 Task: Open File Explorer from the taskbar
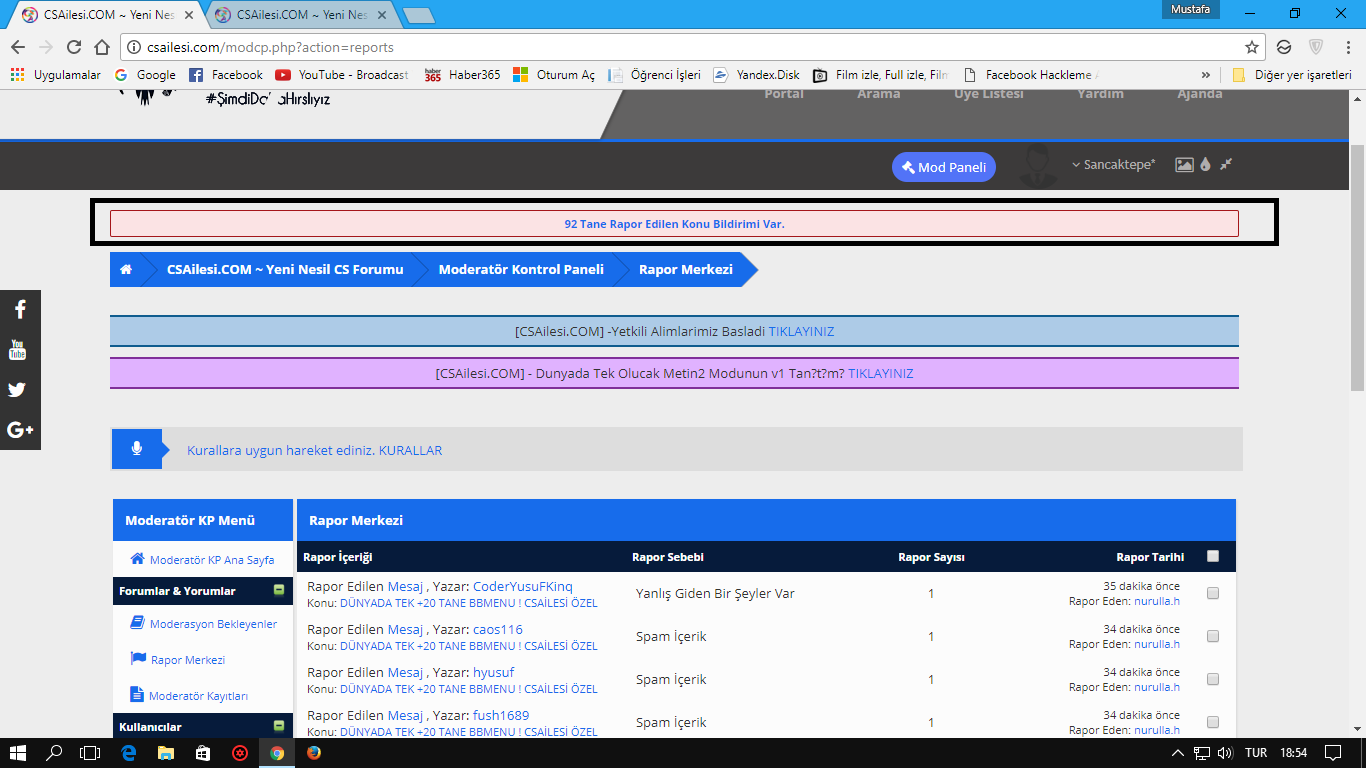(x=165, y=752)
